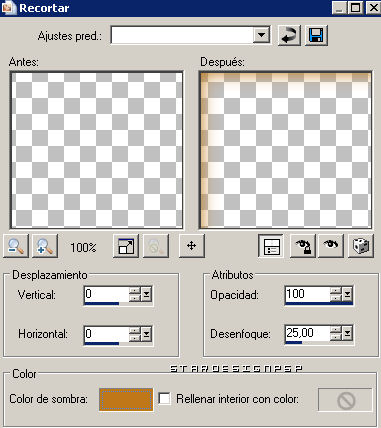Increase Opacidad with the up spinner
381x428 pixels.
point(336,290)
